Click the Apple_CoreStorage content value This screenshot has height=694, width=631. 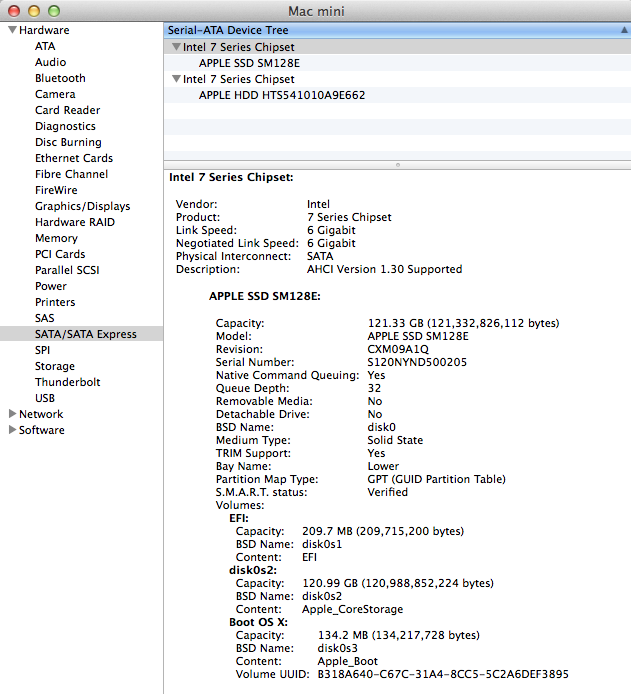coord(352,609)
